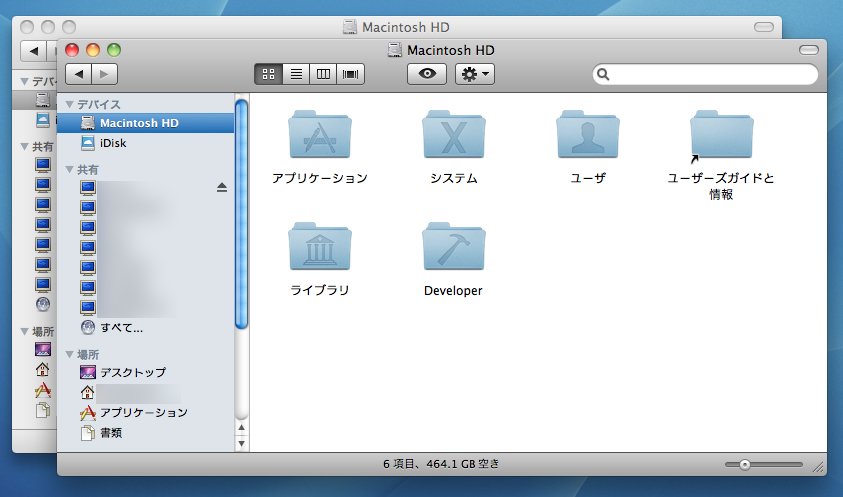This screenshot has width=843, height=497.
Task: Select 書類 in the sidebar
Action: pos(146,432)
